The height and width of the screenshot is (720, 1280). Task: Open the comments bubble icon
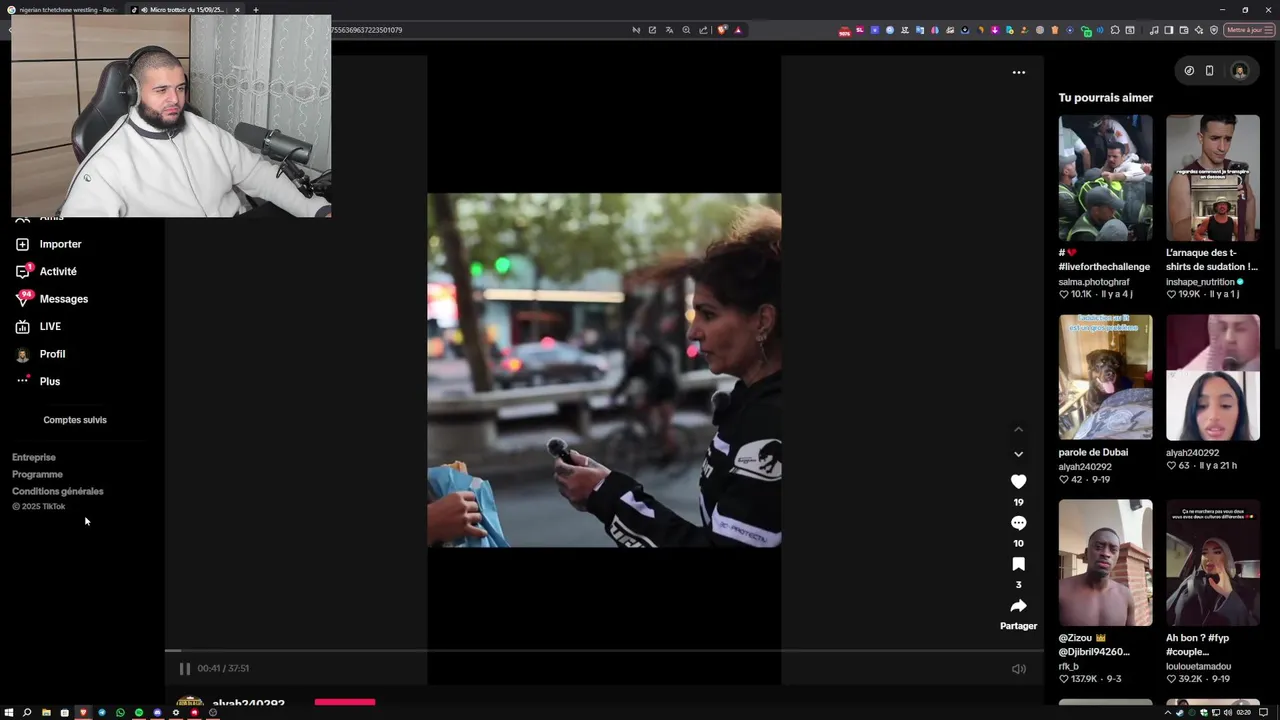[x=1018, y=523]
